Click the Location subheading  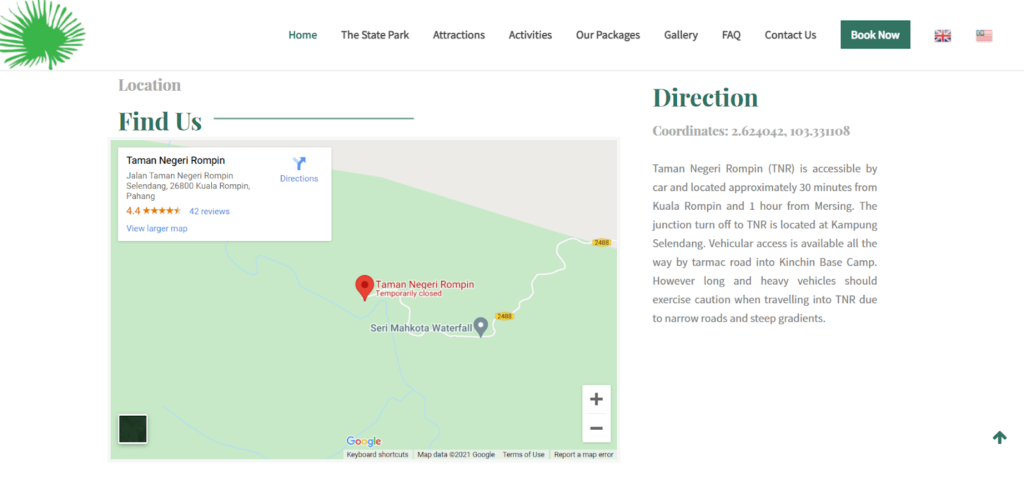pyautogui.click(x=150, y=86)
